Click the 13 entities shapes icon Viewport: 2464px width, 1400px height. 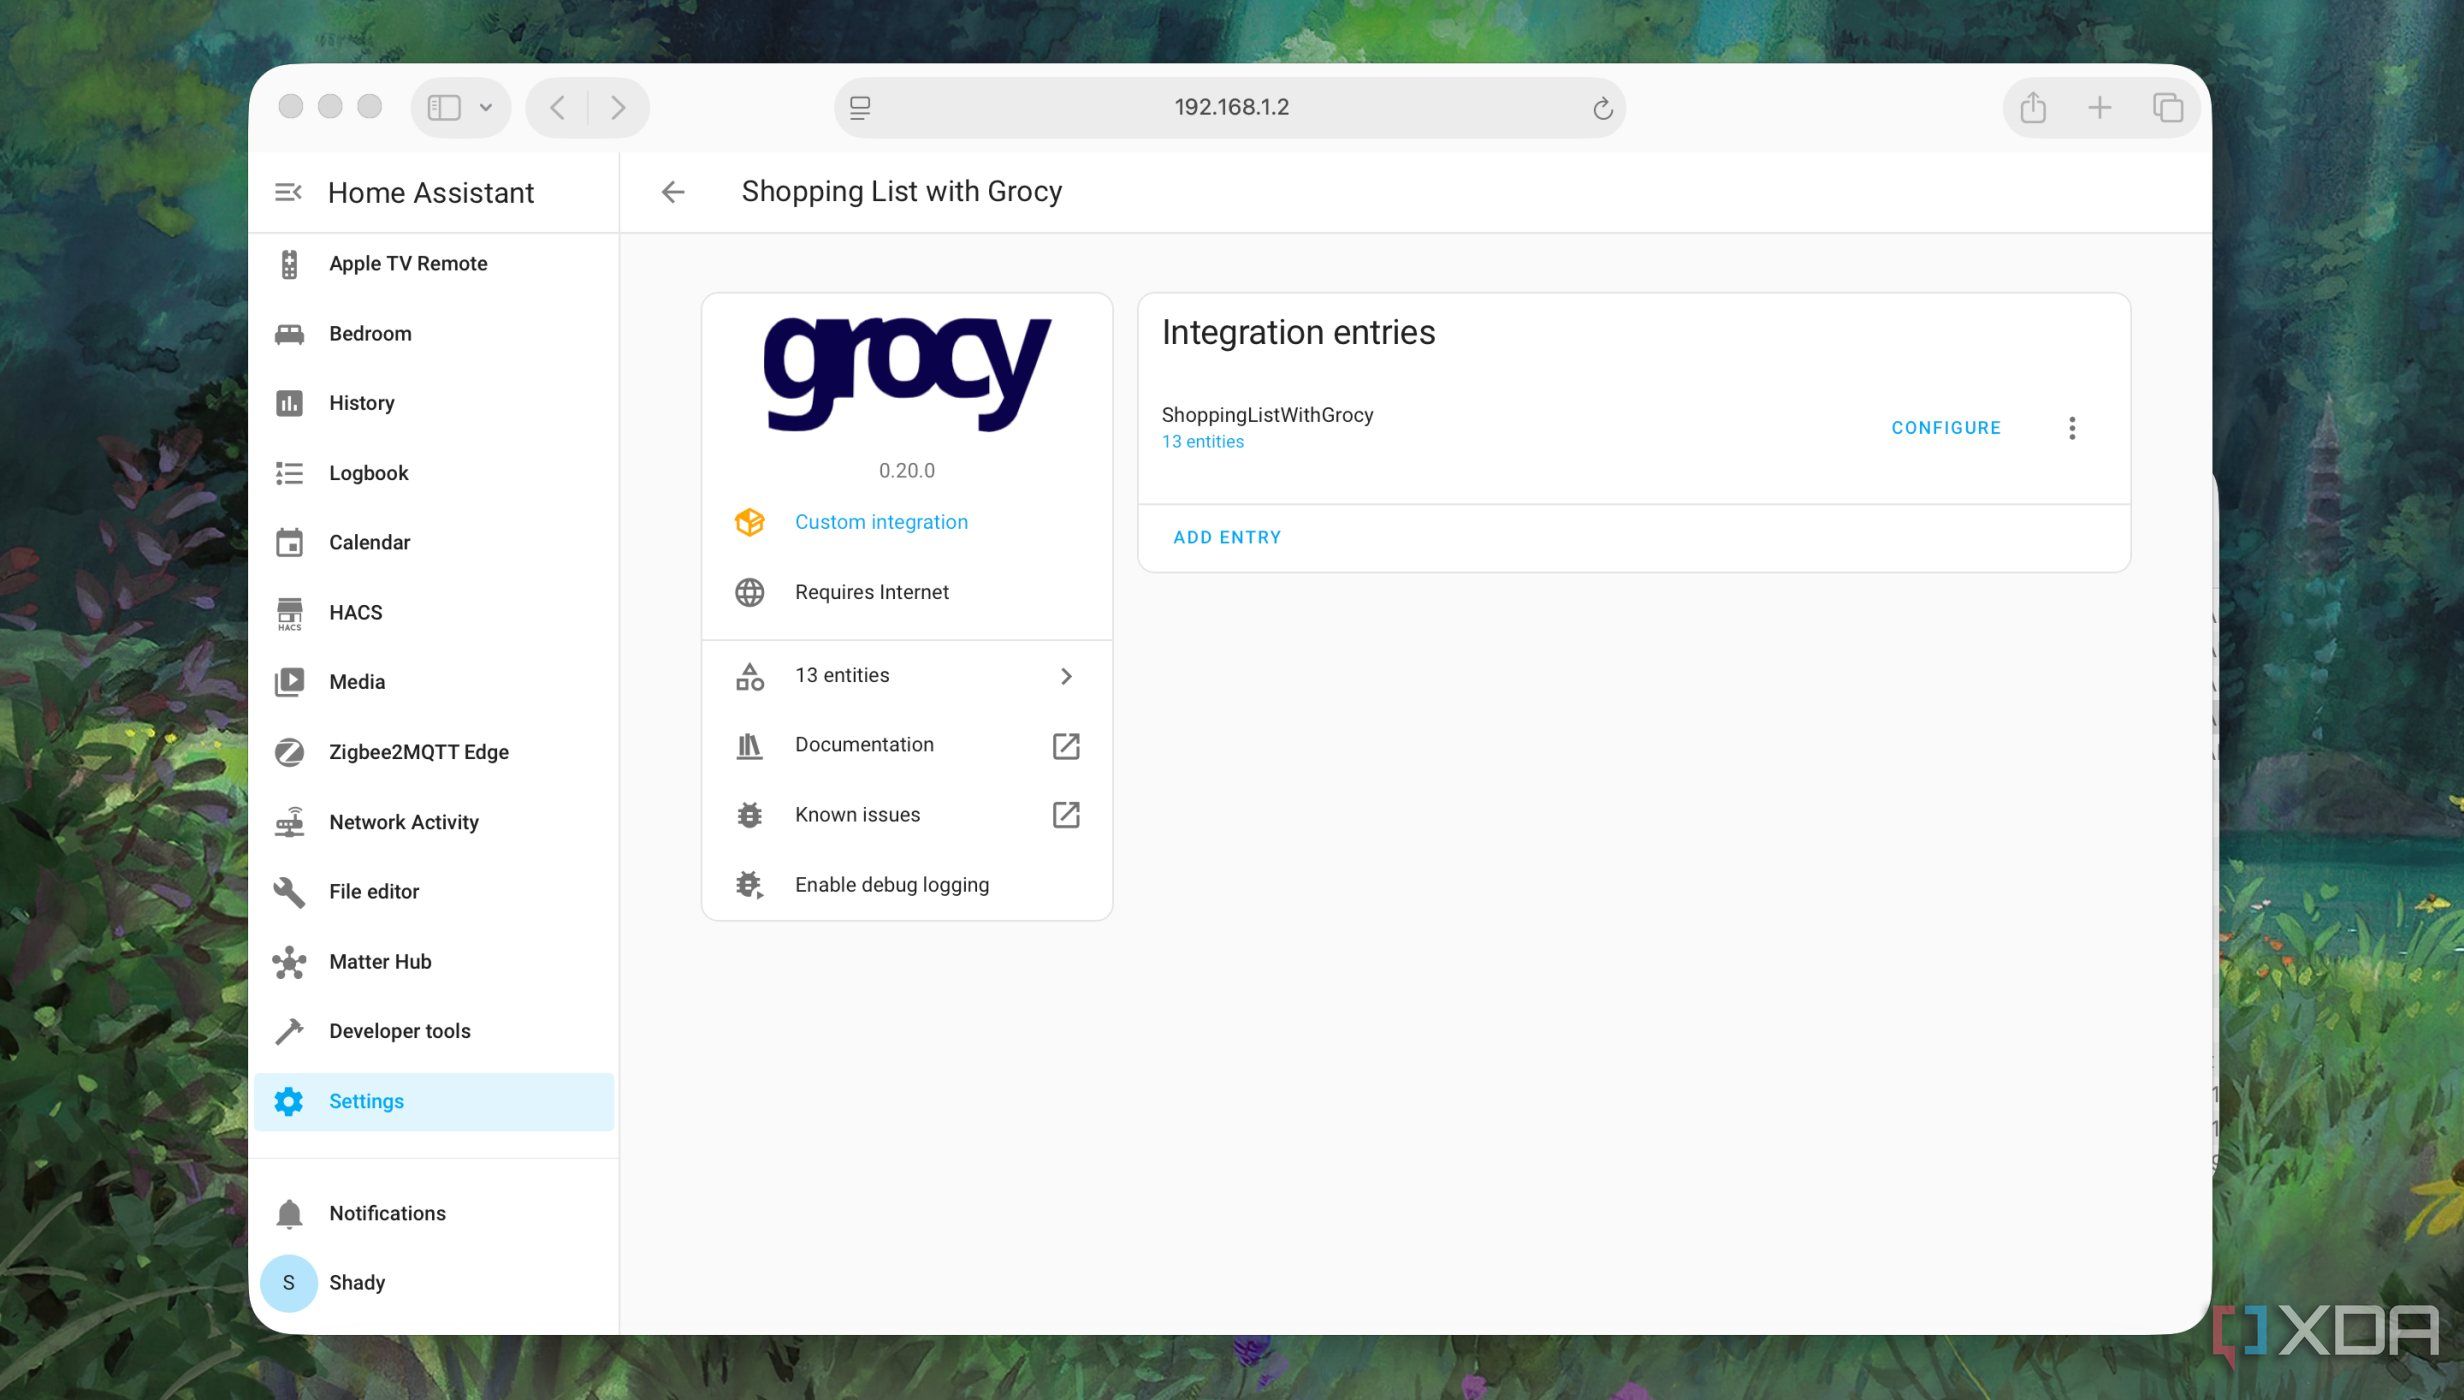(750, 676)
